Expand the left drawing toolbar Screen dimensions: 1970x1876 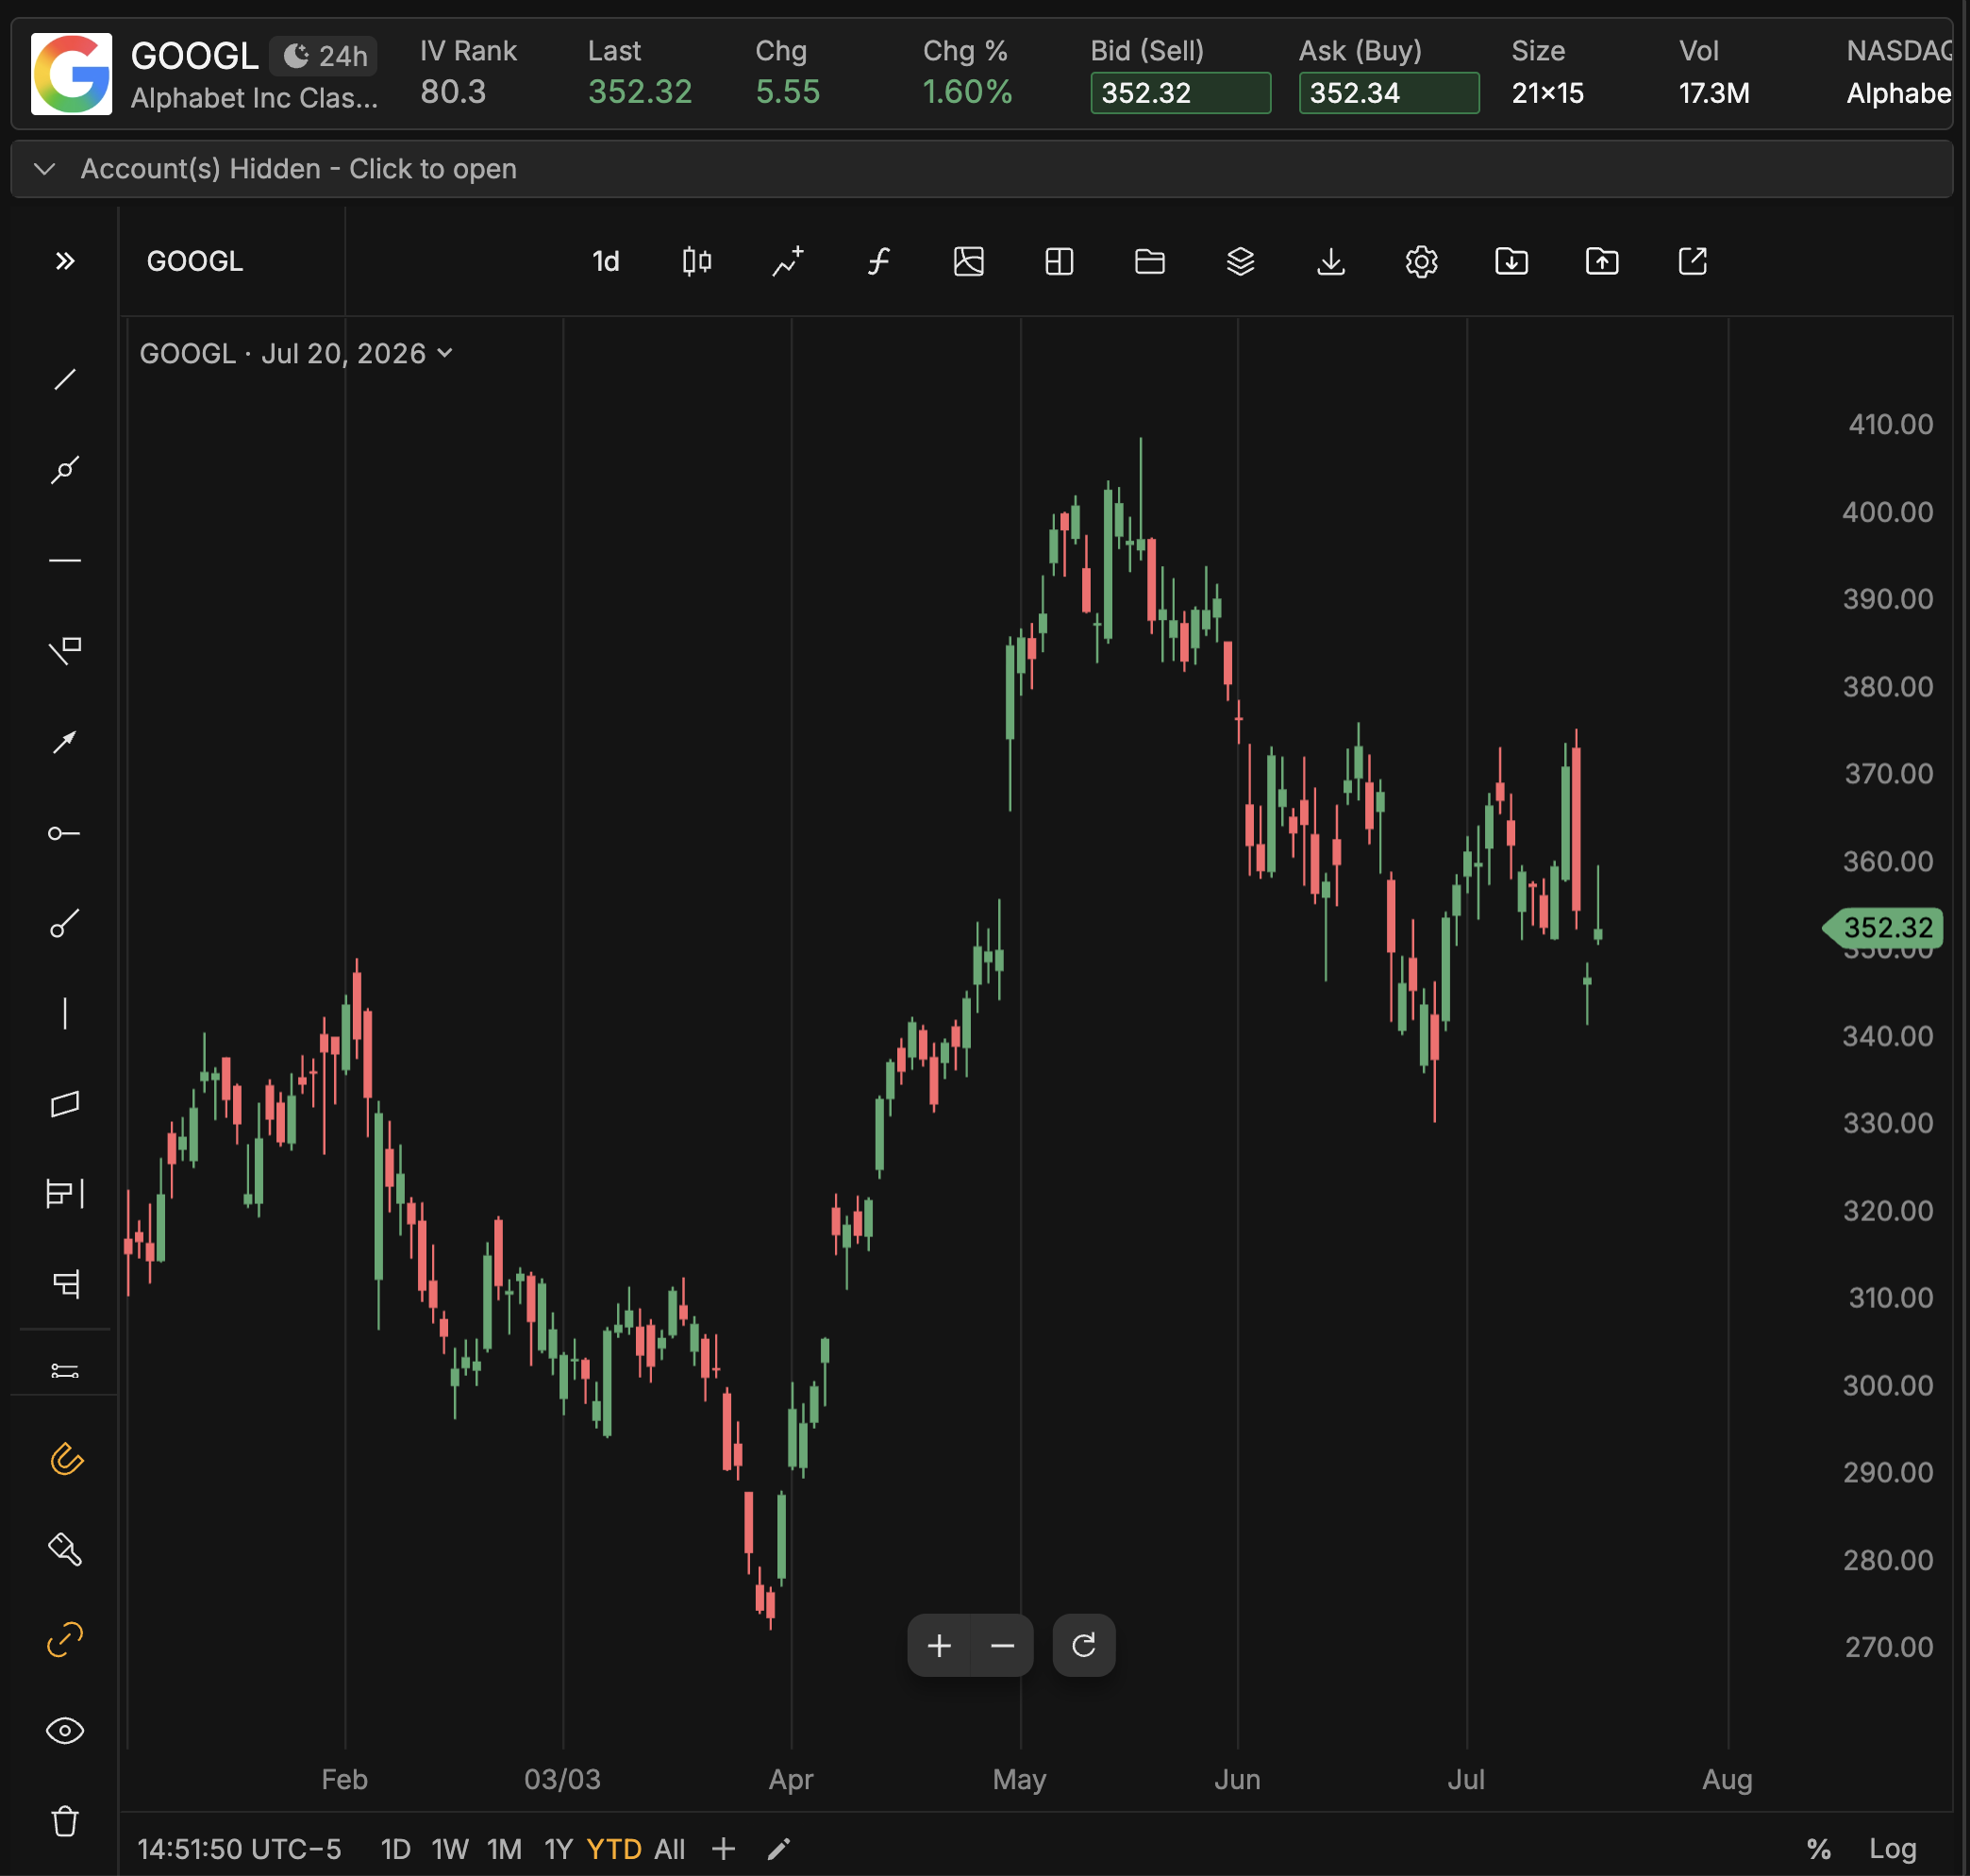[x=65, y=262]
